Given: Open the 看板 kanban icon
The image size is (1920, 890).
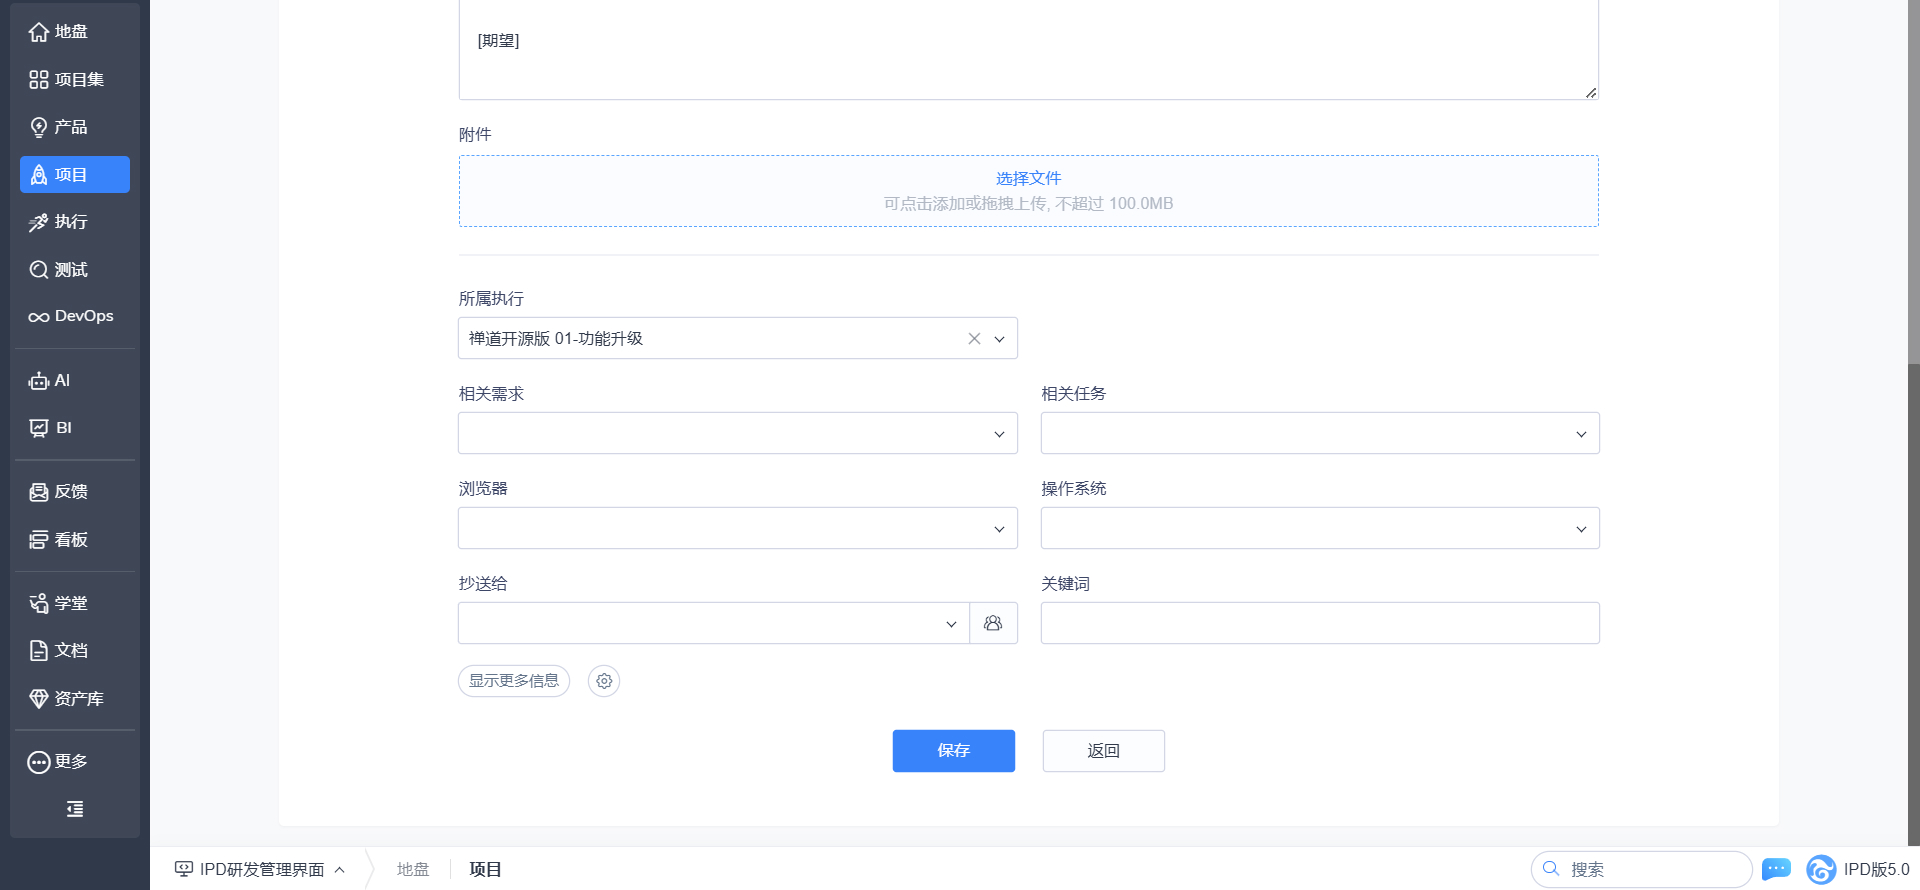Looking at the screenshot, I should [39, 540].
